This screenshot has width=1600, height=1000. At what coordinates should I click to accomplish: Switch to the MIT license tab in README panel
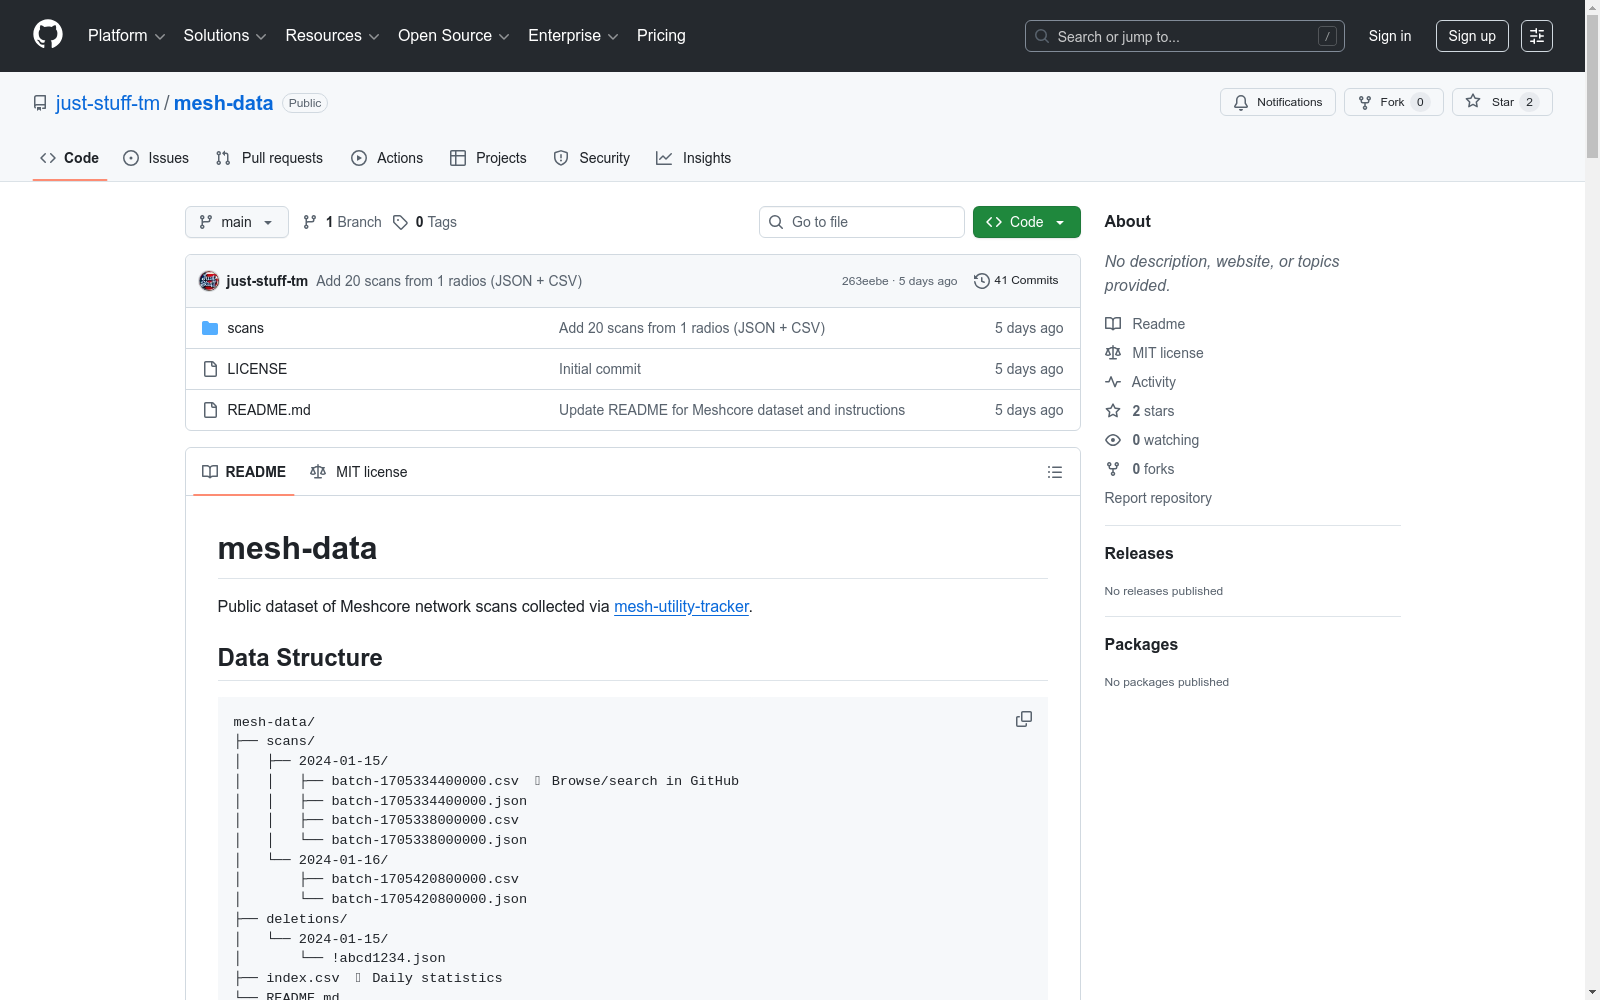pos(359,472)
